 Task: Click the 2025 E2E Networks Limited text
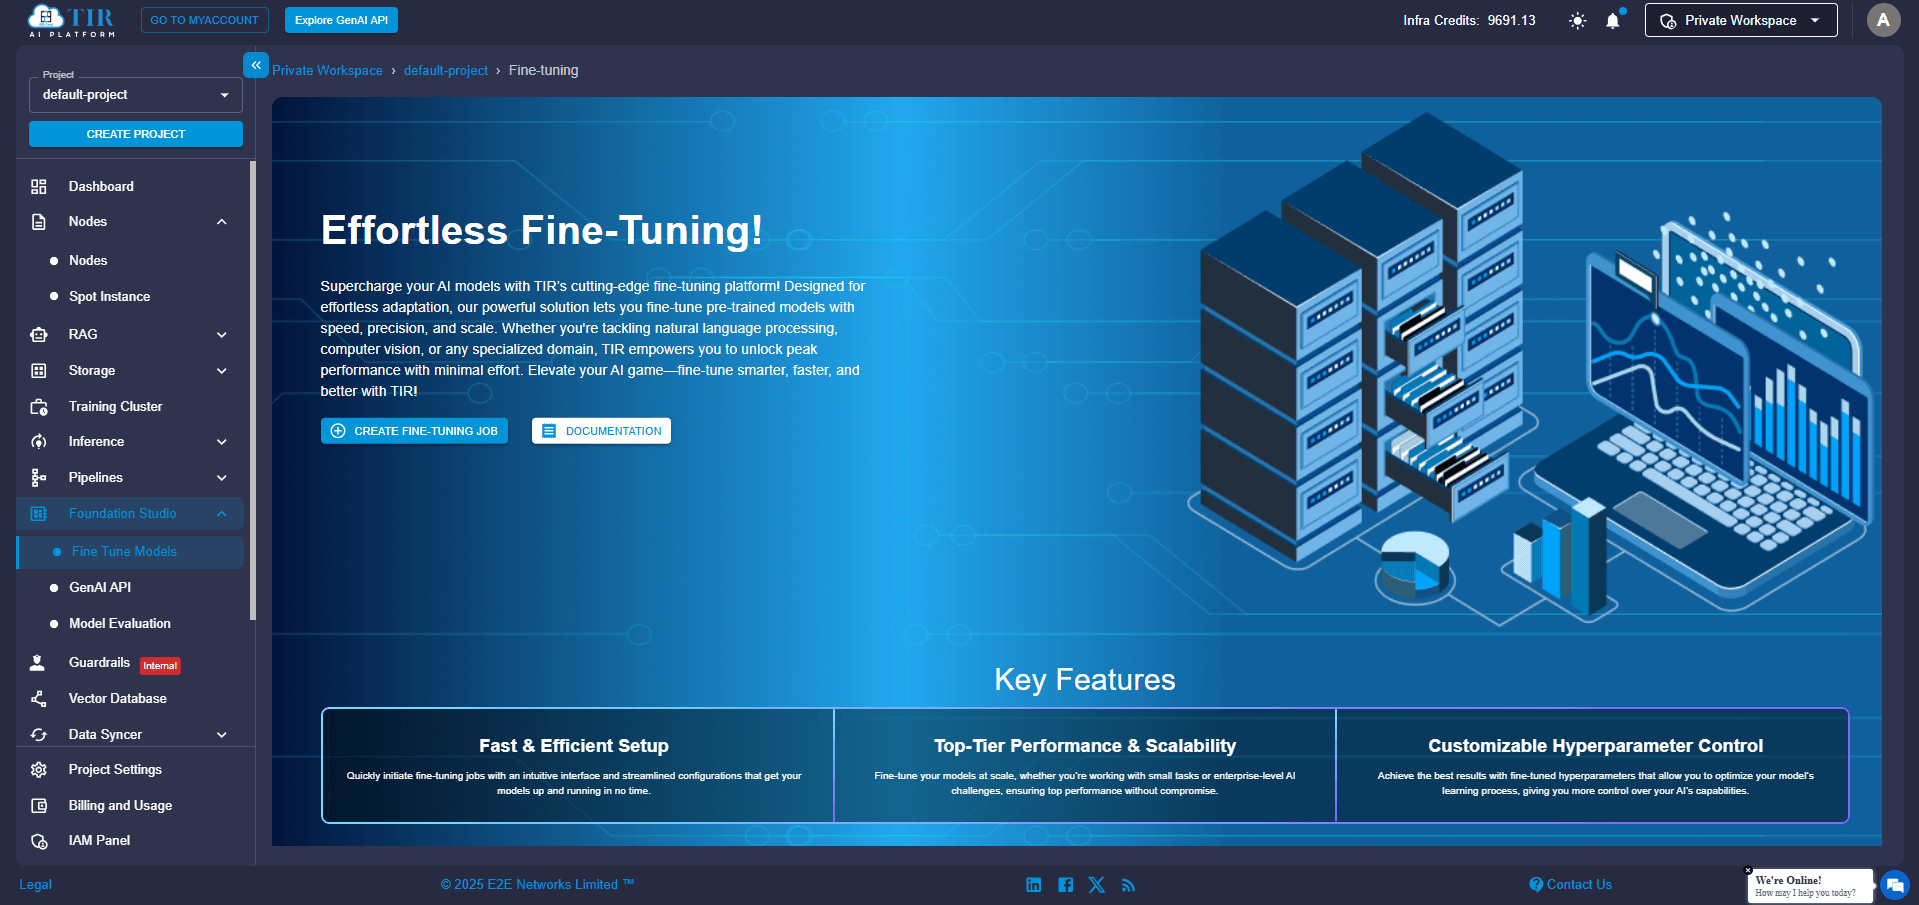coord(537,885)
